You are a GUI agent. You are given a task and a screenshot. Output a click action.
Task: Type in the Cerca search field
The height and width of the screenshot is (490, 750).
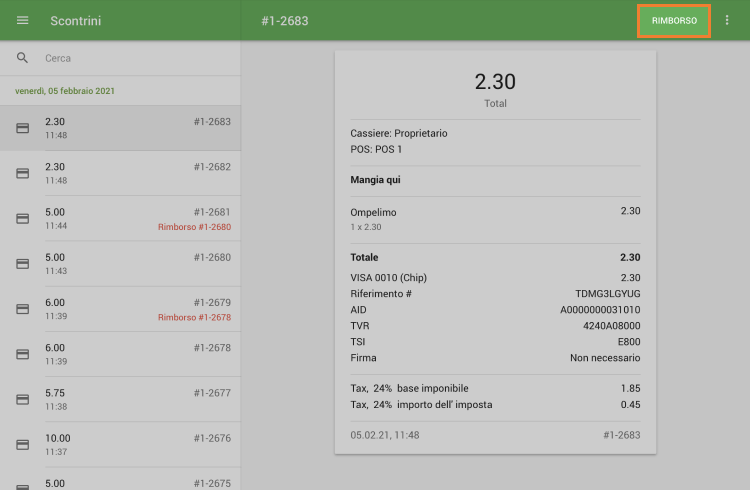point(130,58)
